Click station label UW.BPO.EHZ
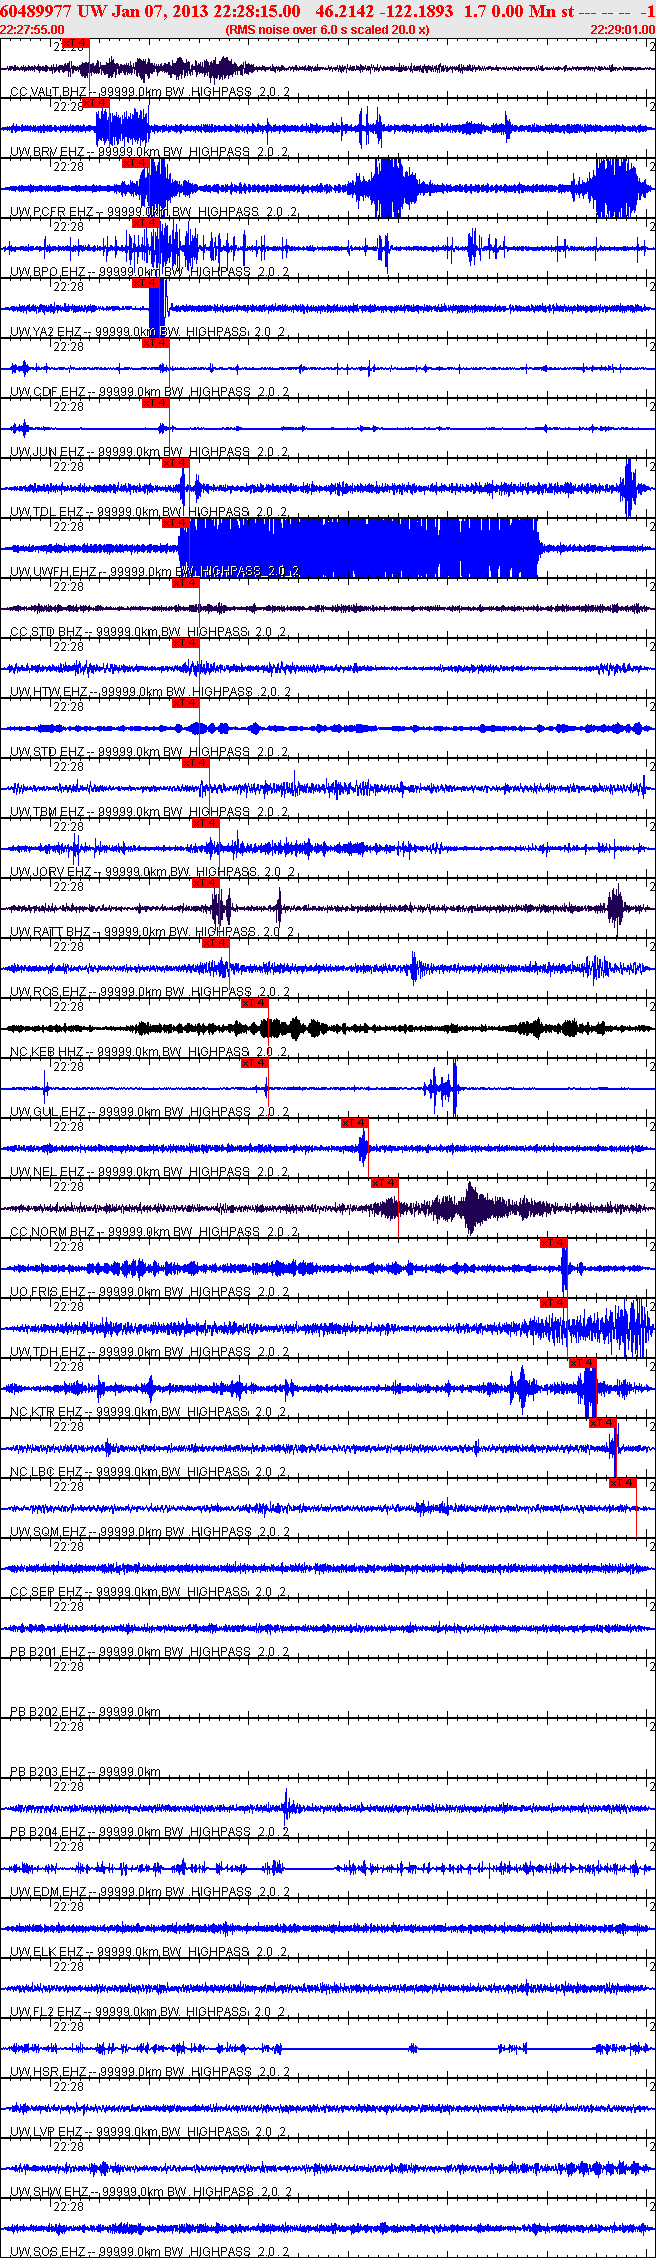The width and height of the screenshot is (656, 2258). point(48,272)
